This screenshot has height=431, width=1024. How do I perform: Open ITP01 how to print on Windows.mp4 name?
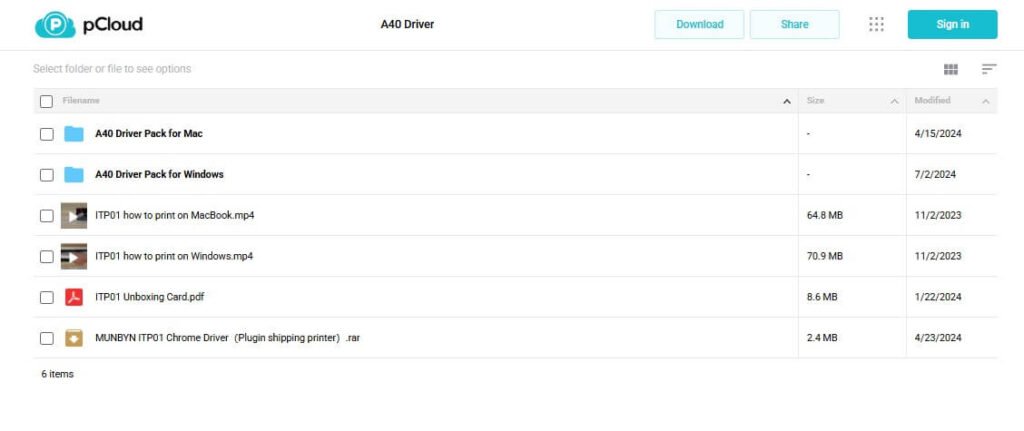174,256
